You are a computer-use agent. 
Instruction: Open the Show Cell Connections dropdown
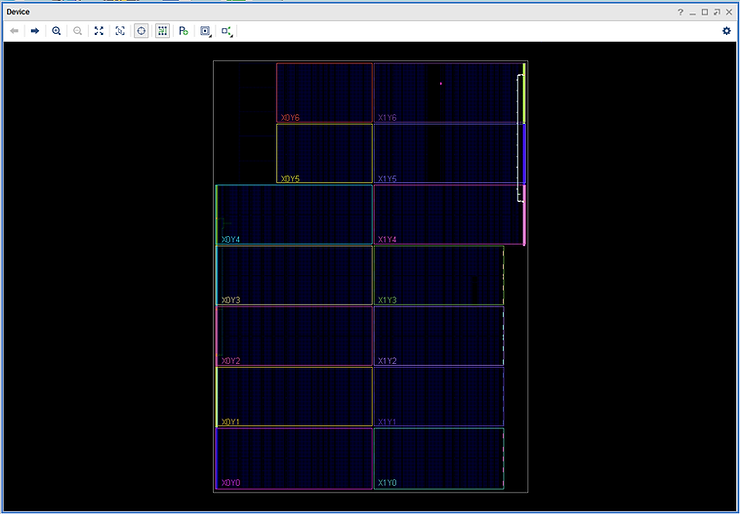pyautogui.click(x=227, y=31)
